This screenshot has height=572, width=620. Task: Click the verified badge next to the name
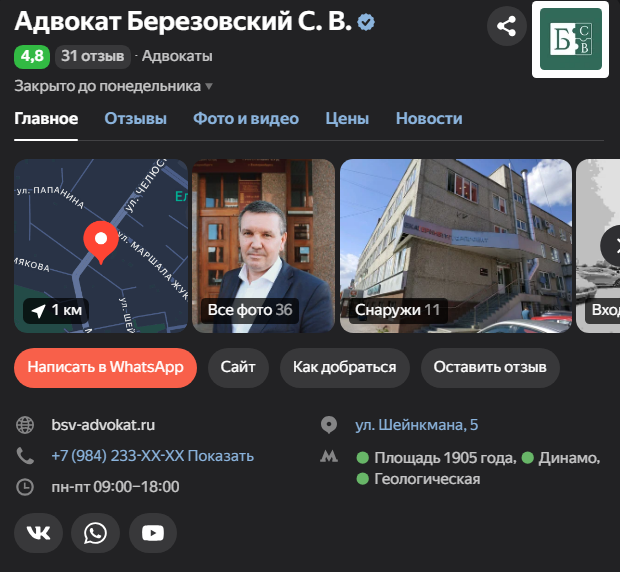pos(367,23)
